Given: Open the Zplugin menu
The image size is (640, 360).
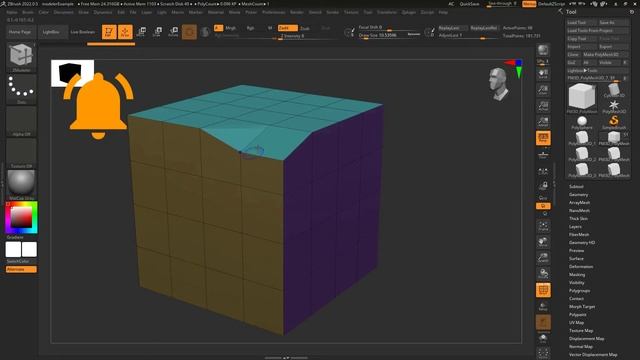Looking at the screenshot, I should coord(409,12).
